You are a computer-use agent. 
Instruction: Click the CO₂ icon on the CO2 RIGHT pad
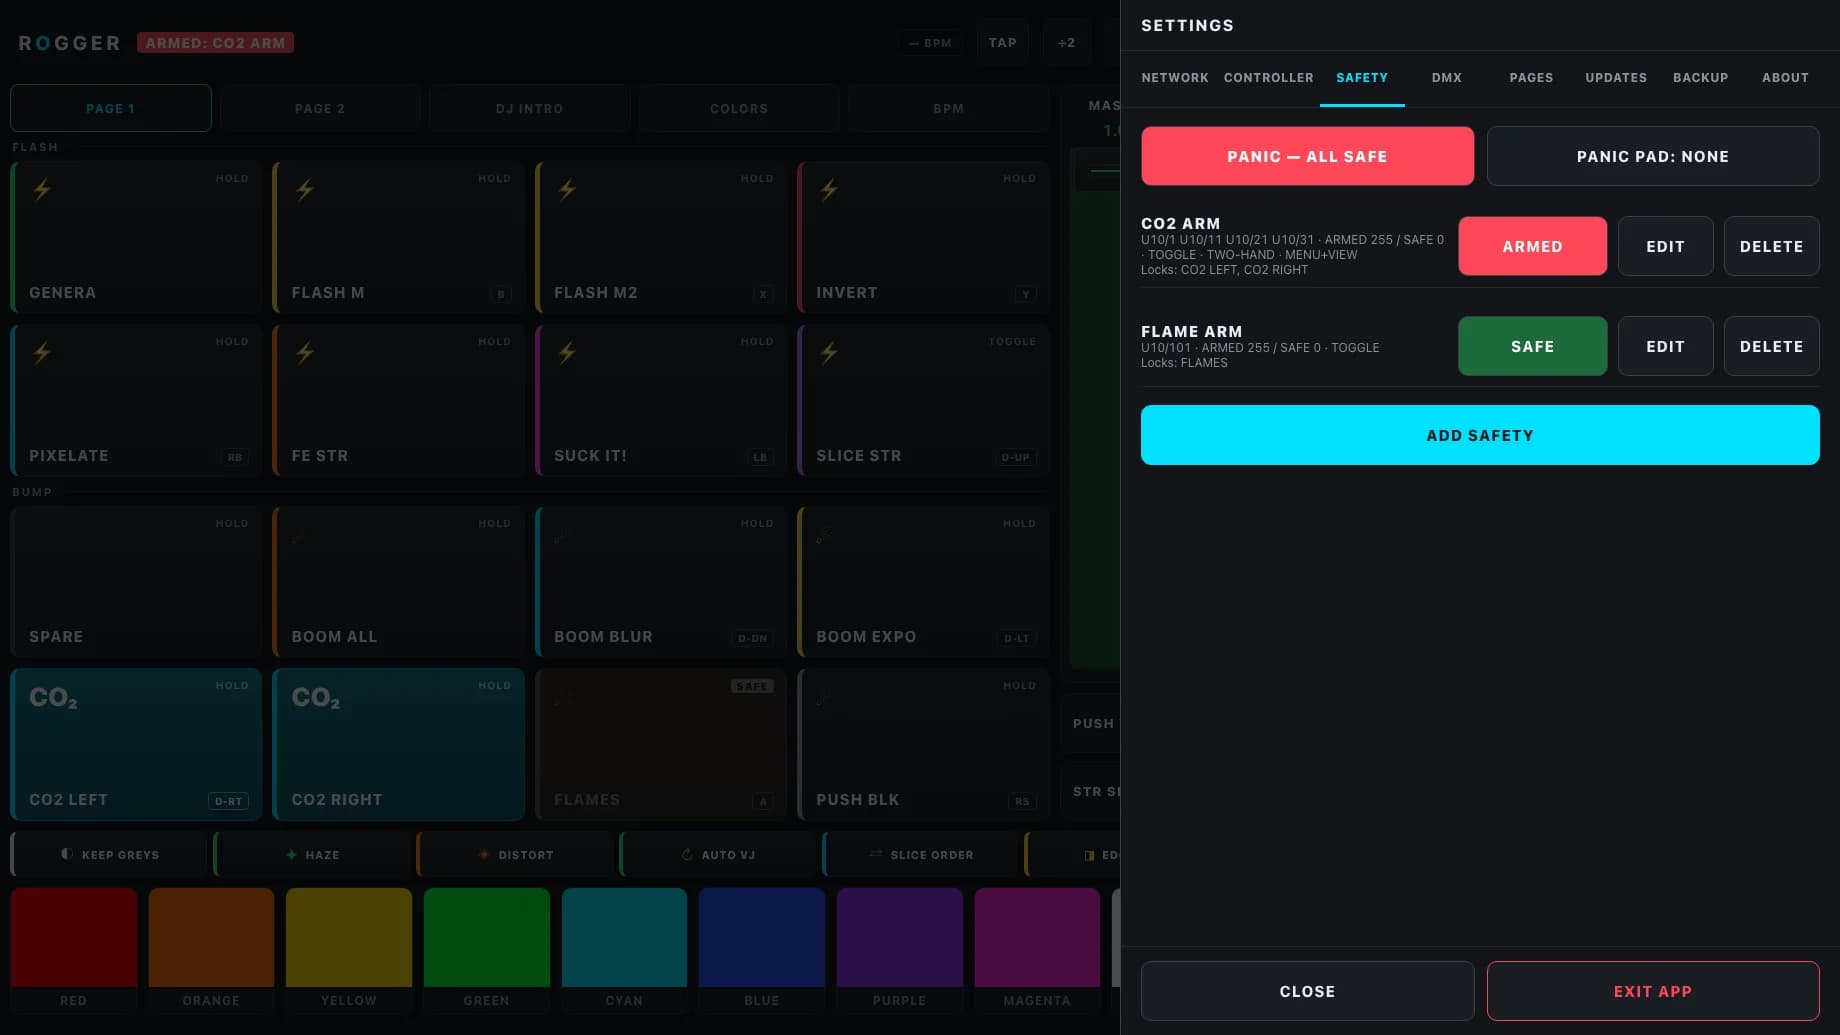click(315, 698)
